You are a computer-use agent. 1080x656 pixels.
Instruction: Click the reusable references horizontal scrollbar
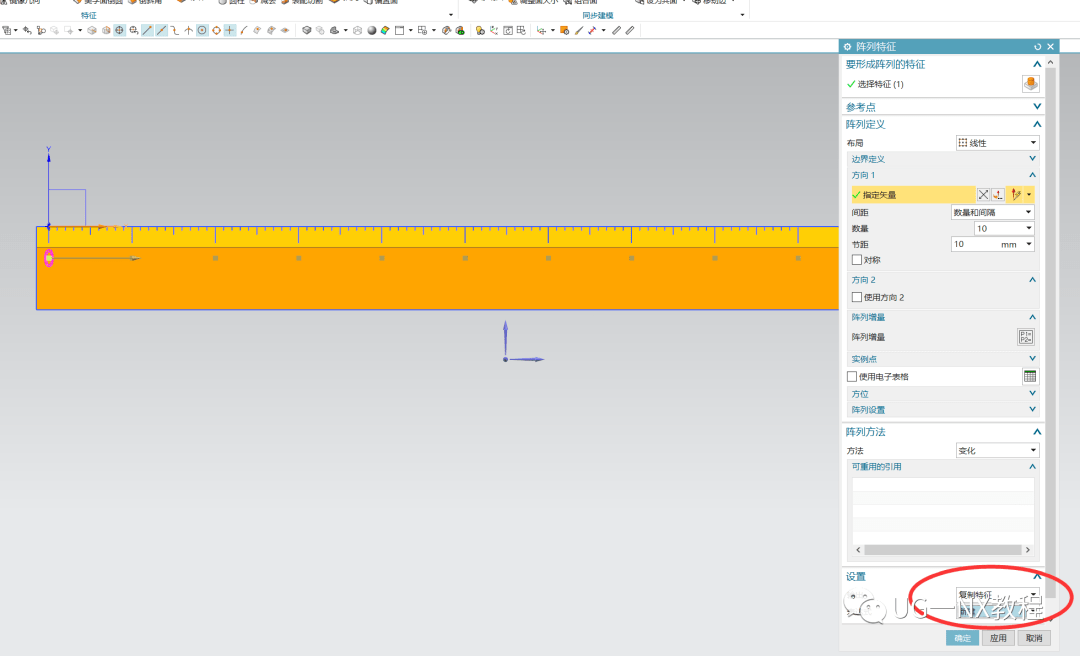[x=943, y=550]
